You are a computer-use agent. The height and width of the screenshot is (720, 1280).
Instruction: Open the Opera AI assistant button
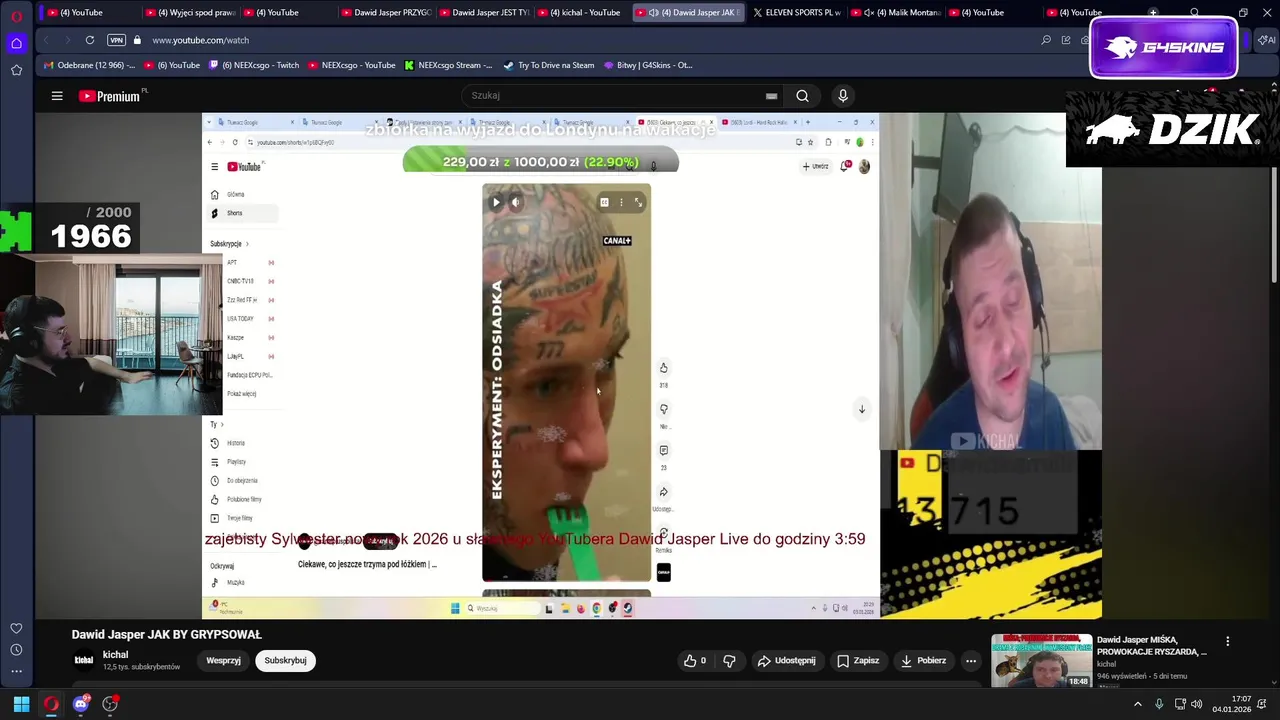(x=1266, y=40)
